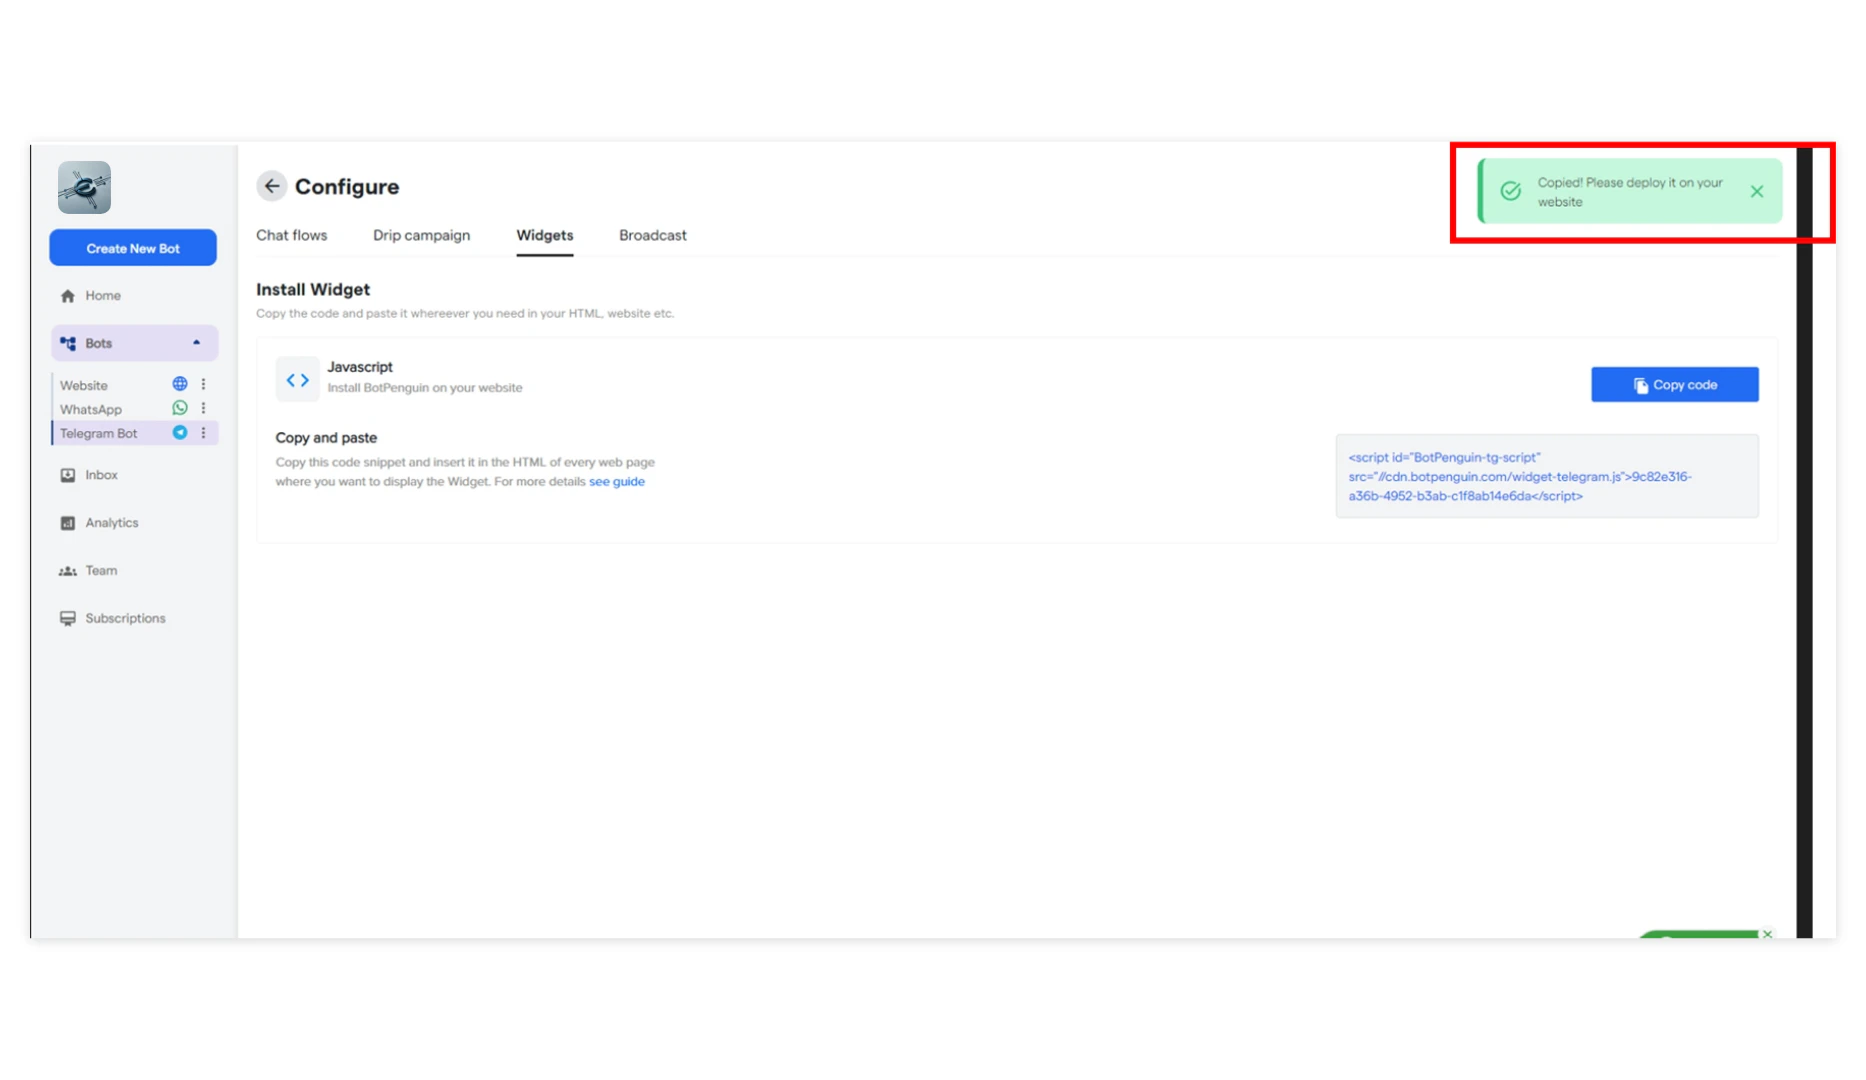Click the Copy and paste heading
Screen dimensions: 1866x1080
click(326, 438)
